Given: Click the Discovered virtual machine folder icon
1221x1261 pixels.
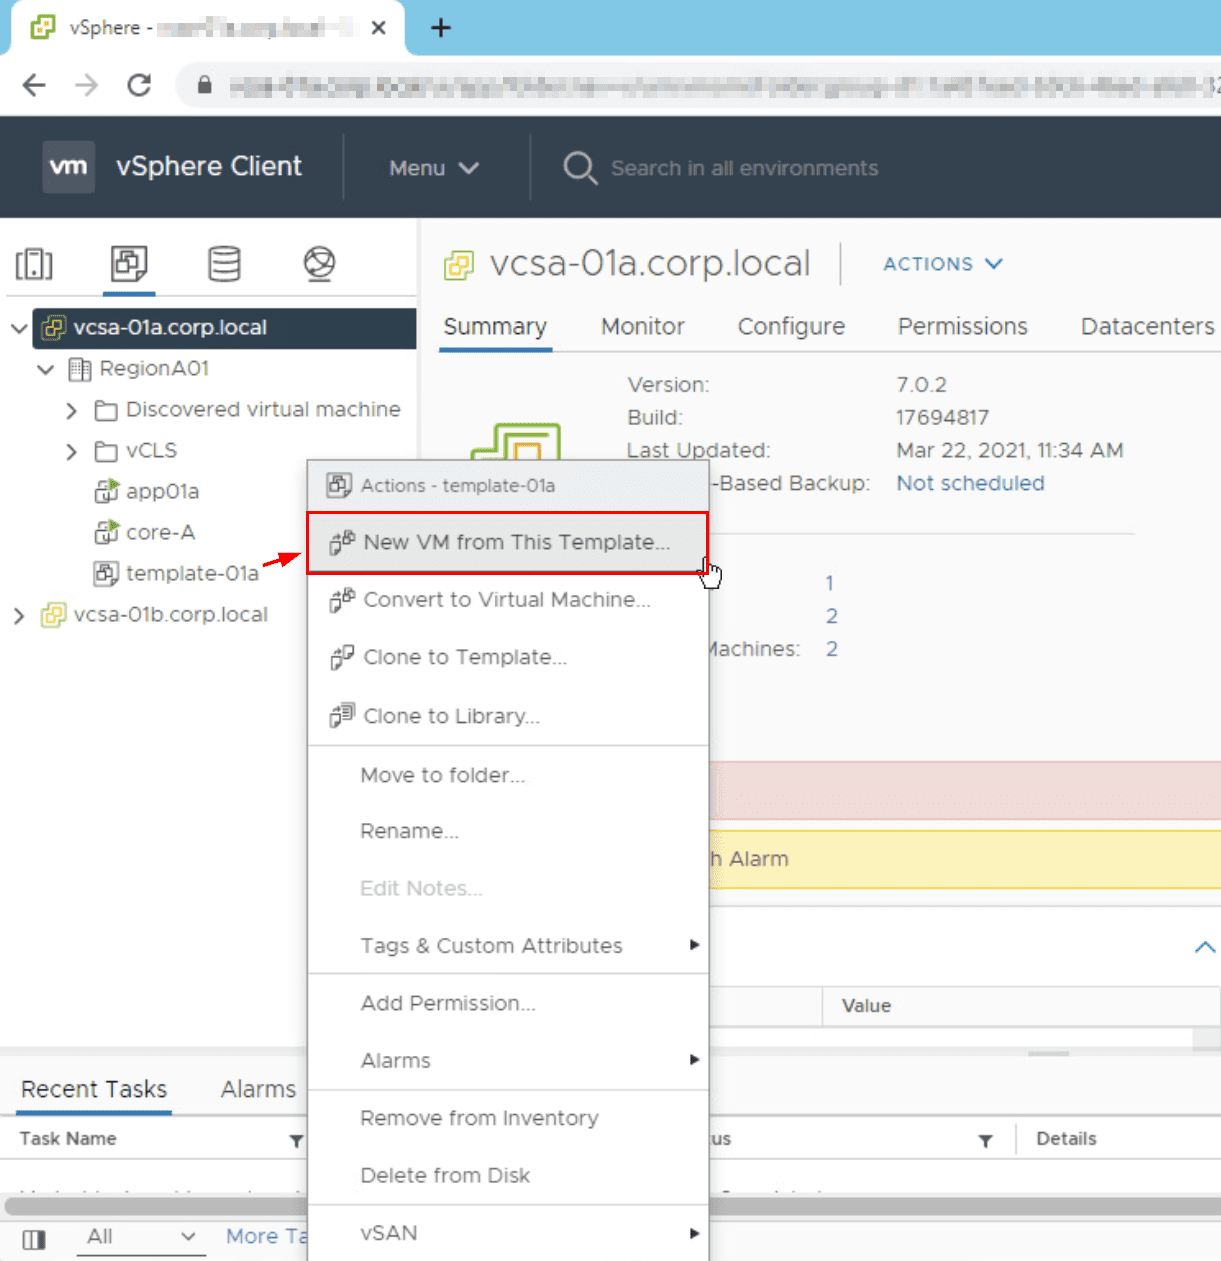Looking at the screenshot, I should click(106, 410).
